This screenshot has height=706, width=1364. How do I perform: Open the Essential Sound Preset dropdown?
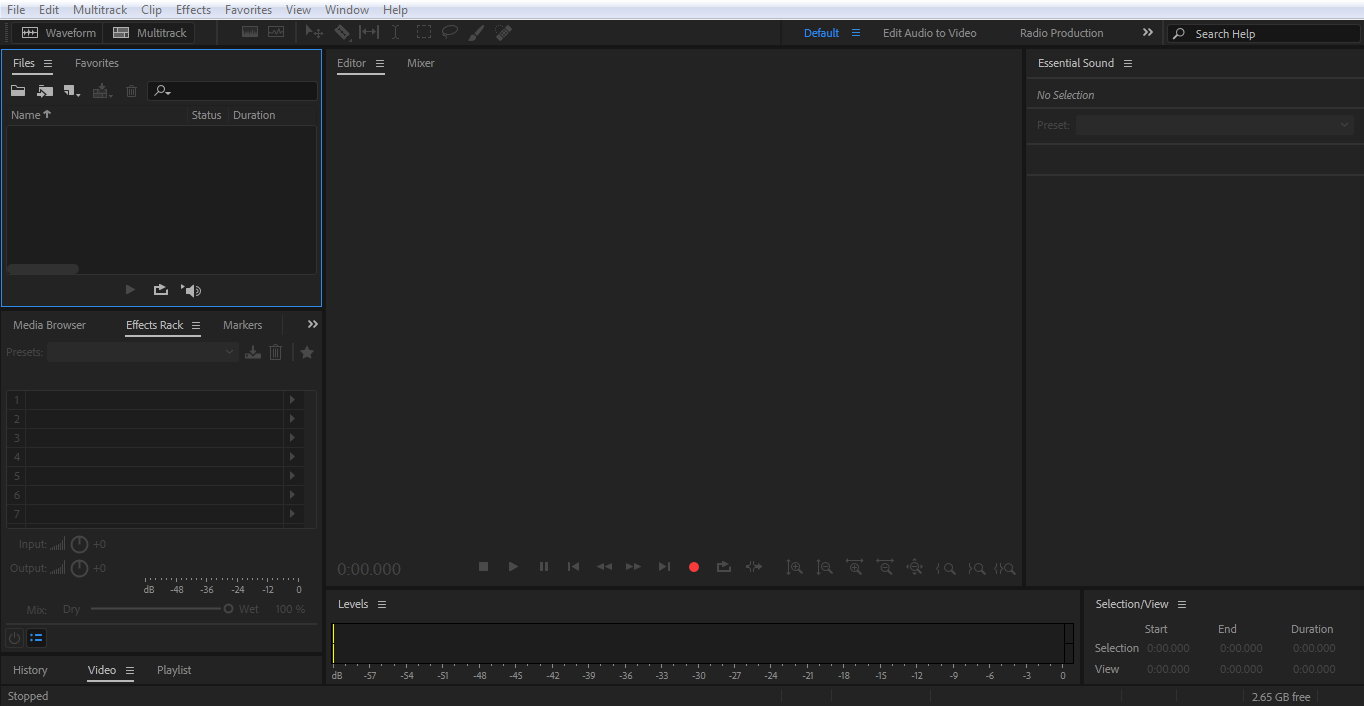coord(1214,125)
